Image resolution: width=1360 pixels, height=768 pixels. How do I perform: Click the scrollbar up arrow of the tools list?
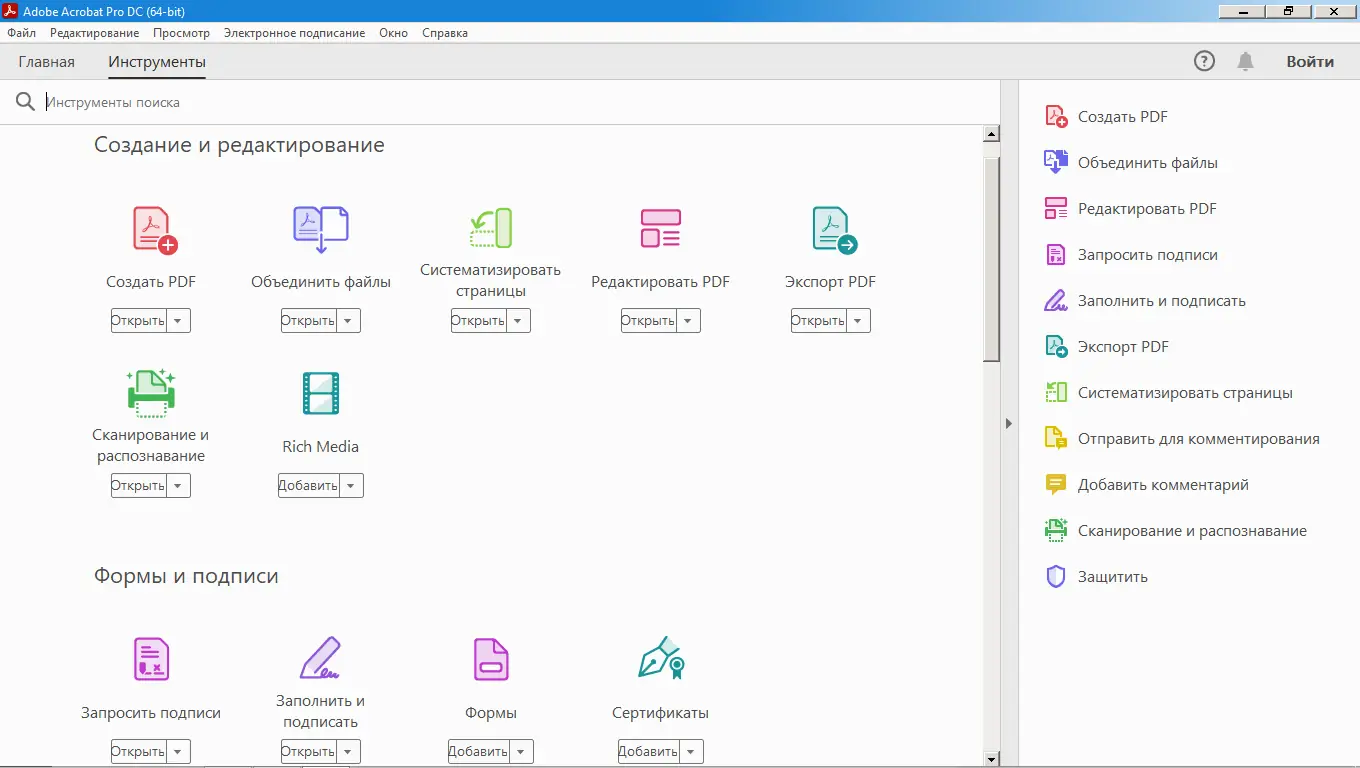pyautogui.click(x=992, y=134)
